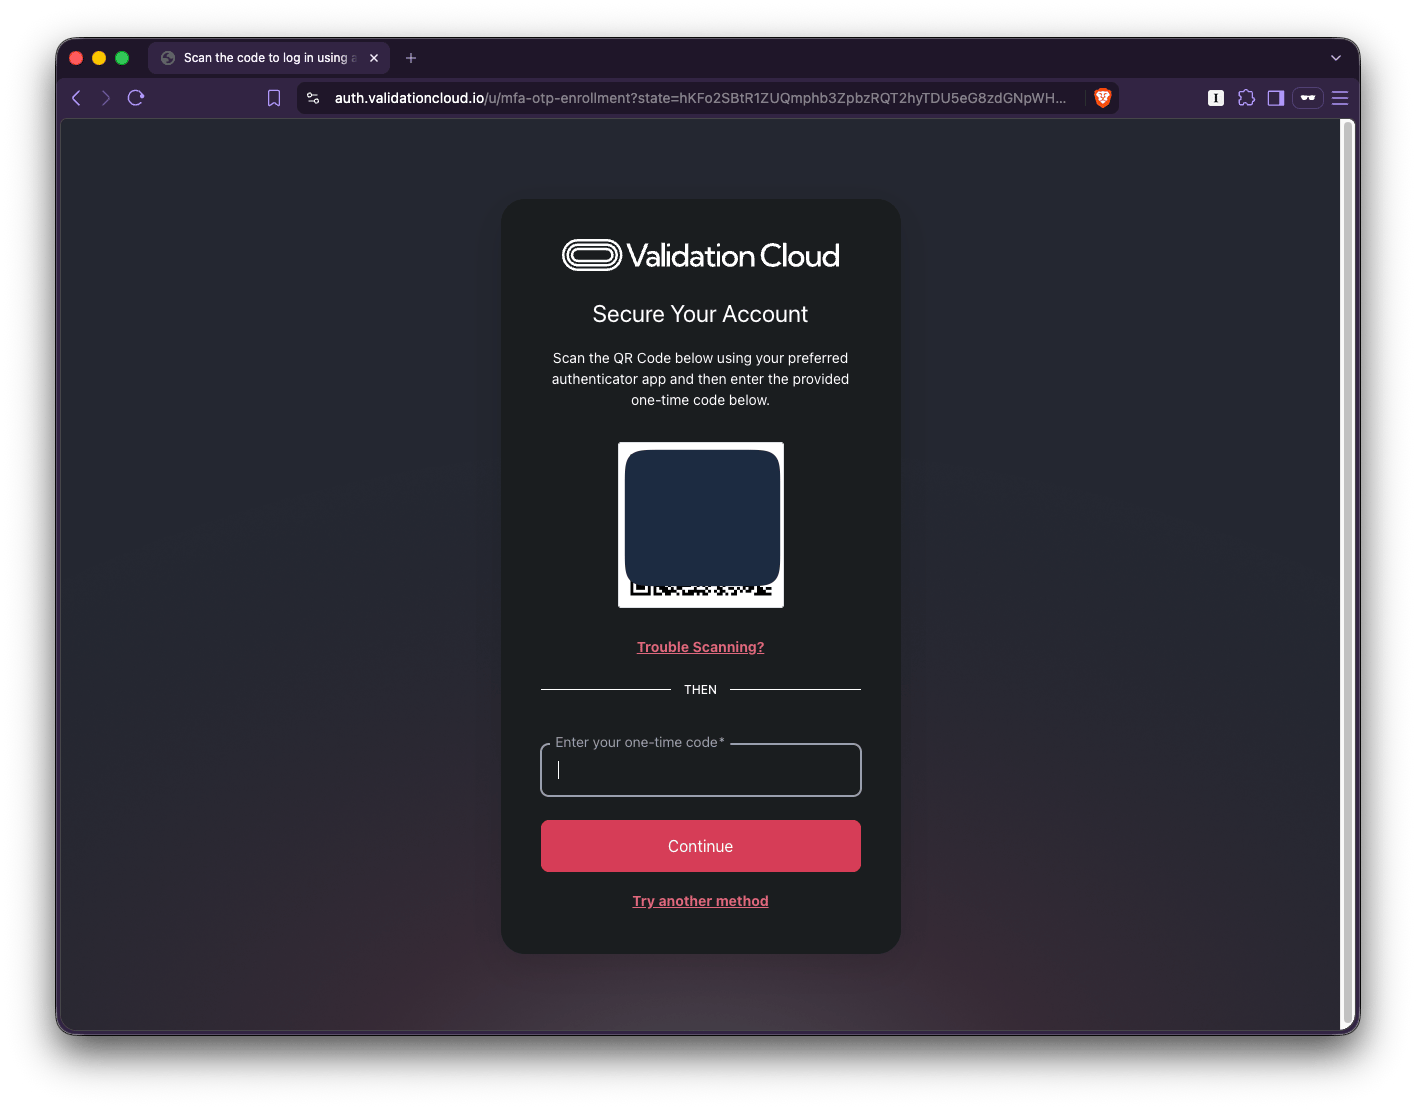Go back with the browser back arrow
1416x1109 pixels.
click(x=76, y=98)
